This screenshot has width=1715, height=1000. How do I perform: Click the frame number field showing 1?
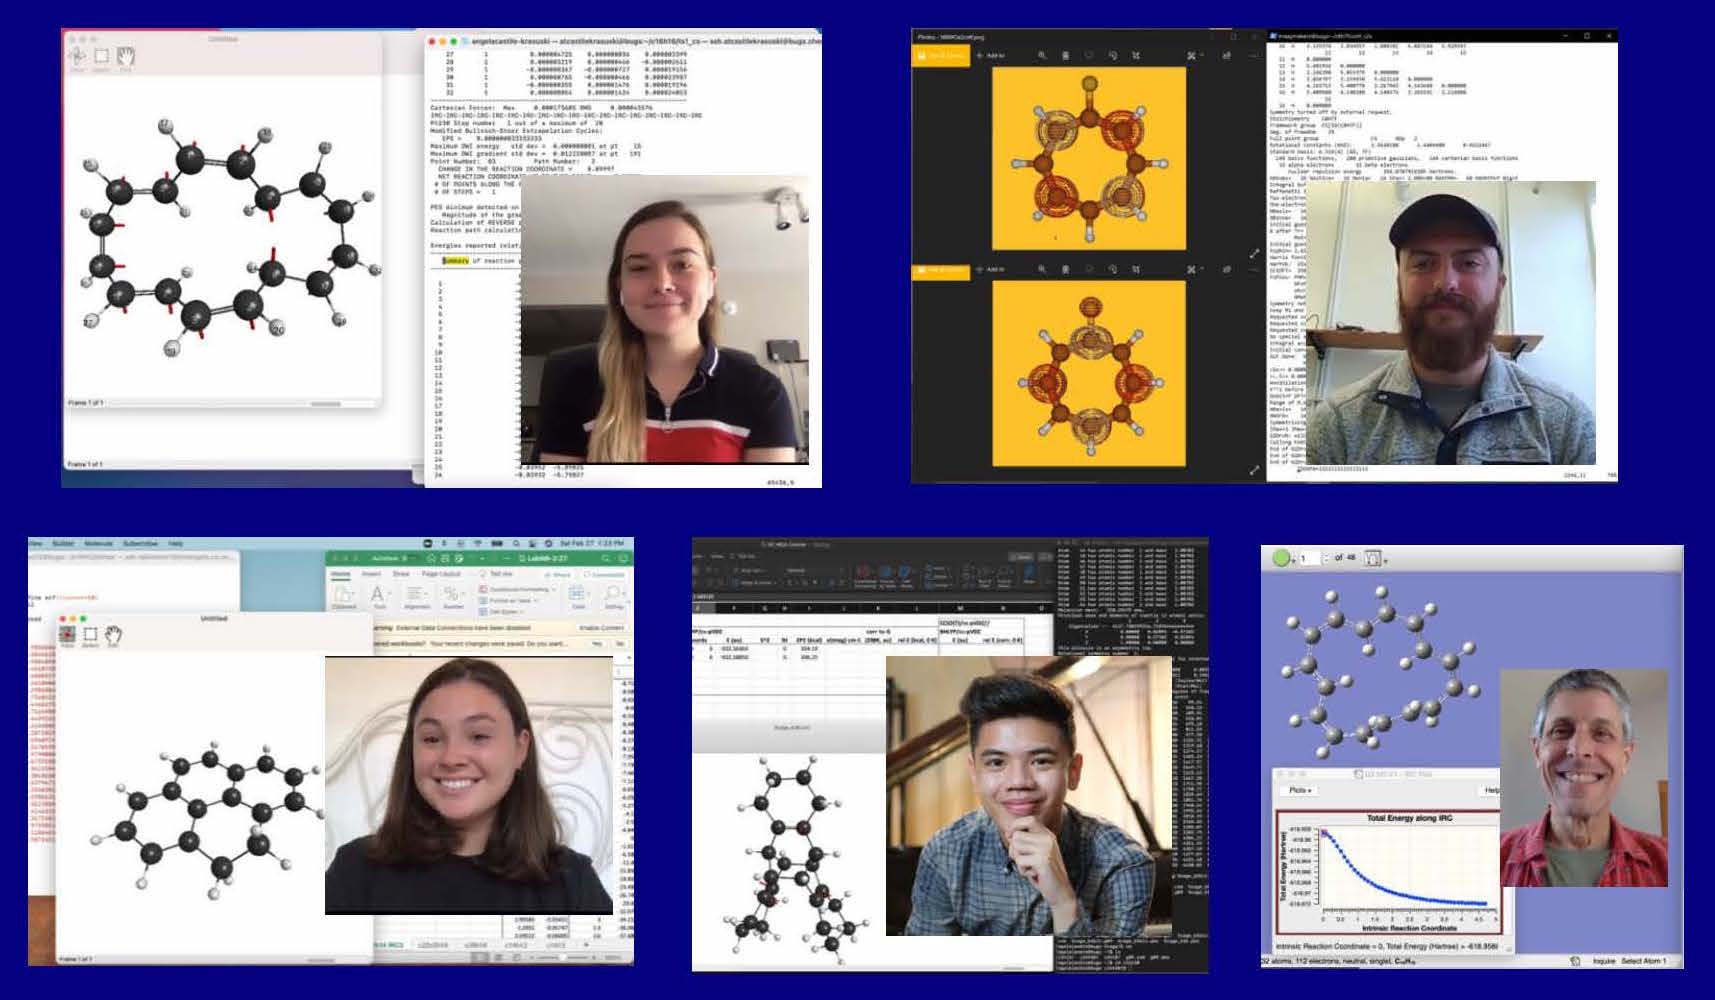click(x=1310, y=558)
